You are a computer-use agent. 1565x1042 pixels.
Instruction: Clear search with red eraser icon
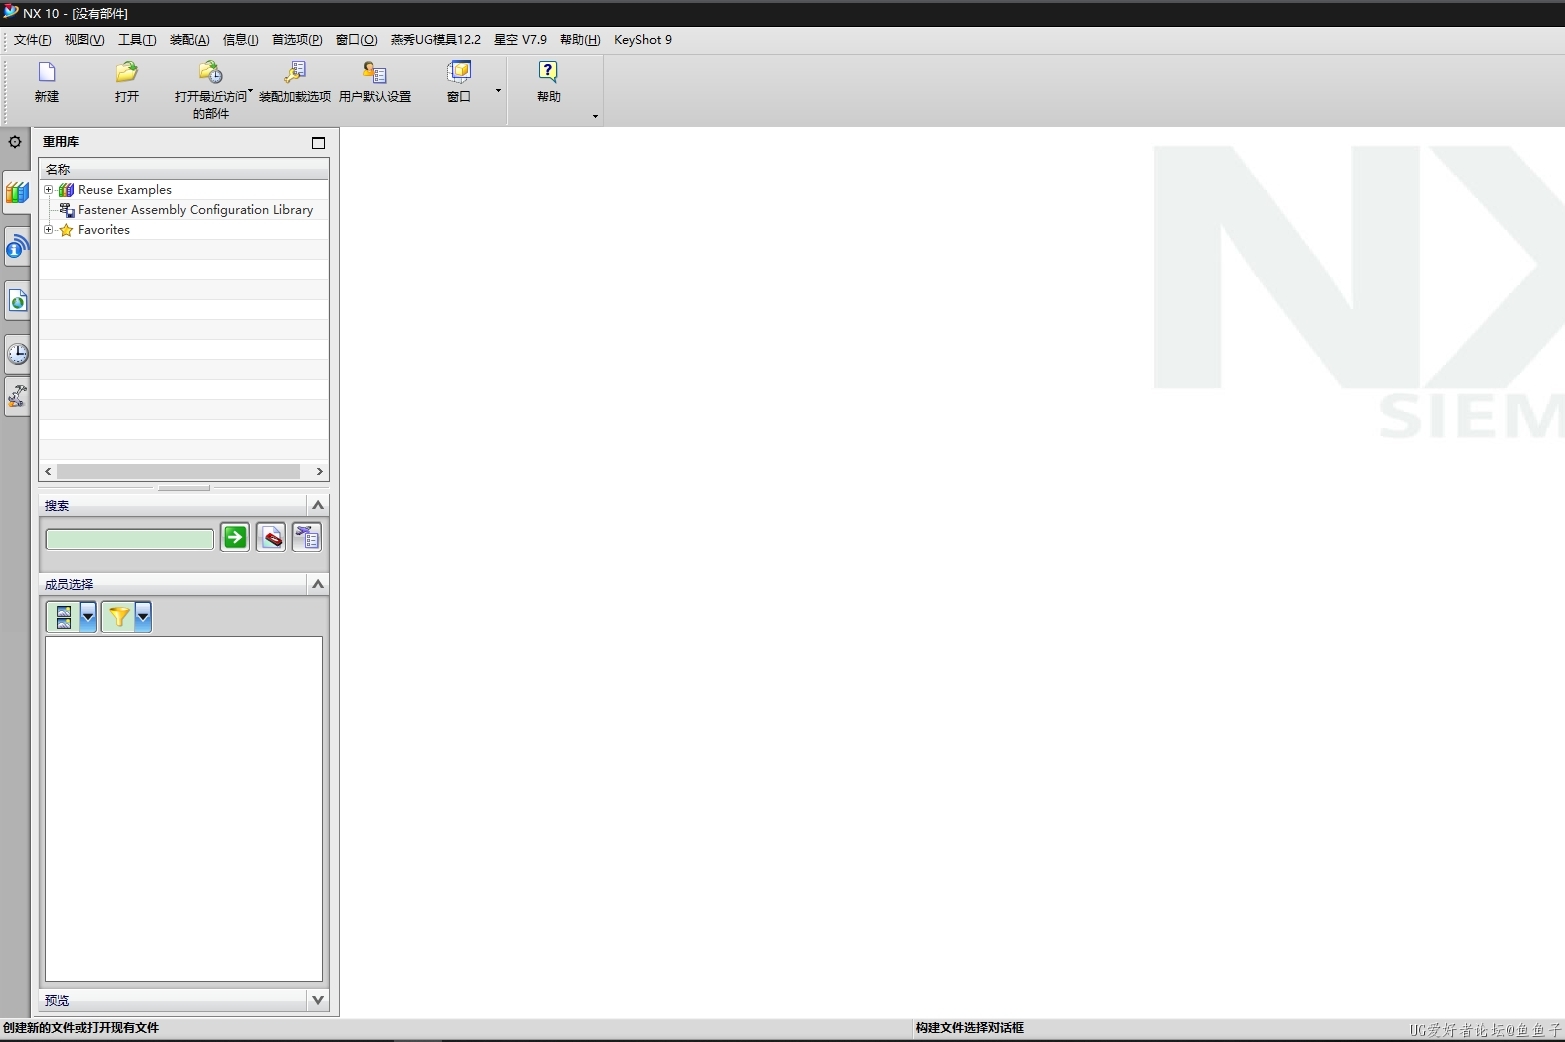click(271, 537)
